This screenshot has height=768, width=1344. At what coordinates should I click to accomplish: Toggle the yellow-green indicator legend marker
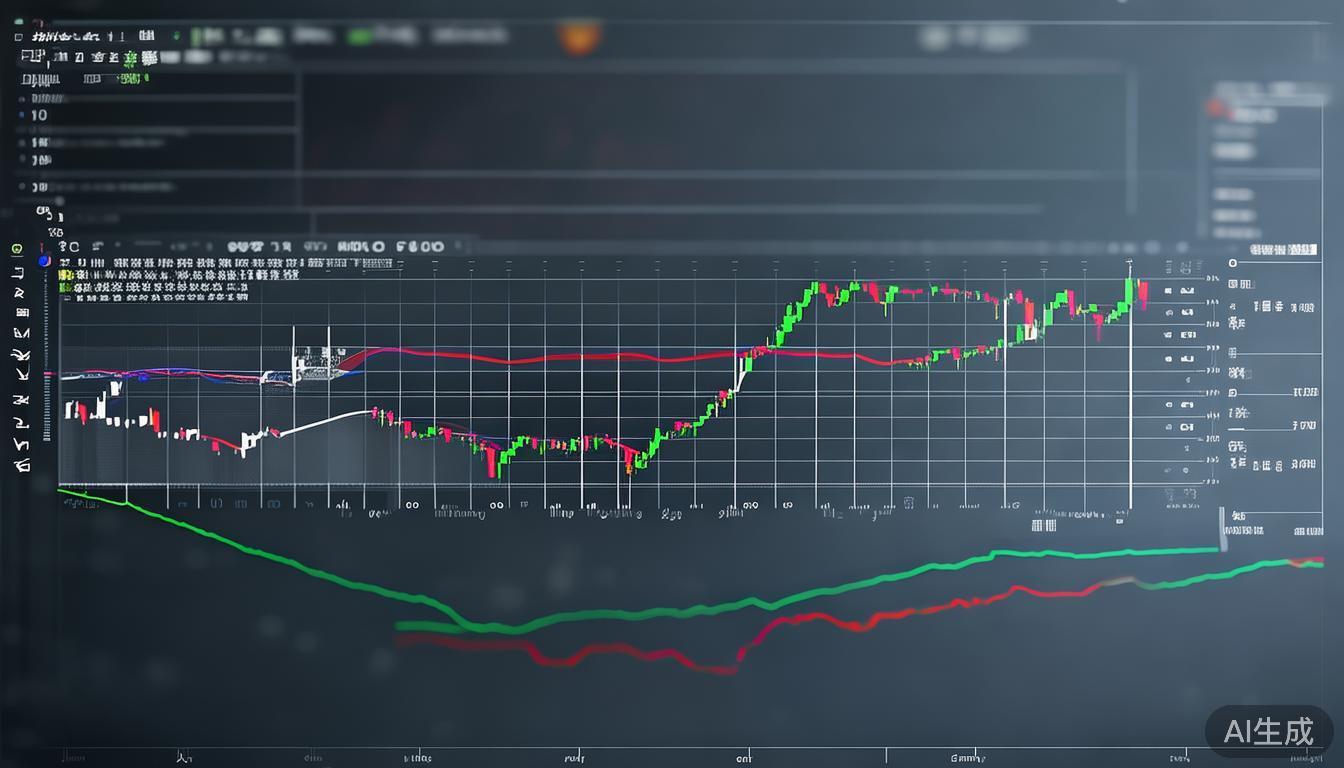coord(65,274)
